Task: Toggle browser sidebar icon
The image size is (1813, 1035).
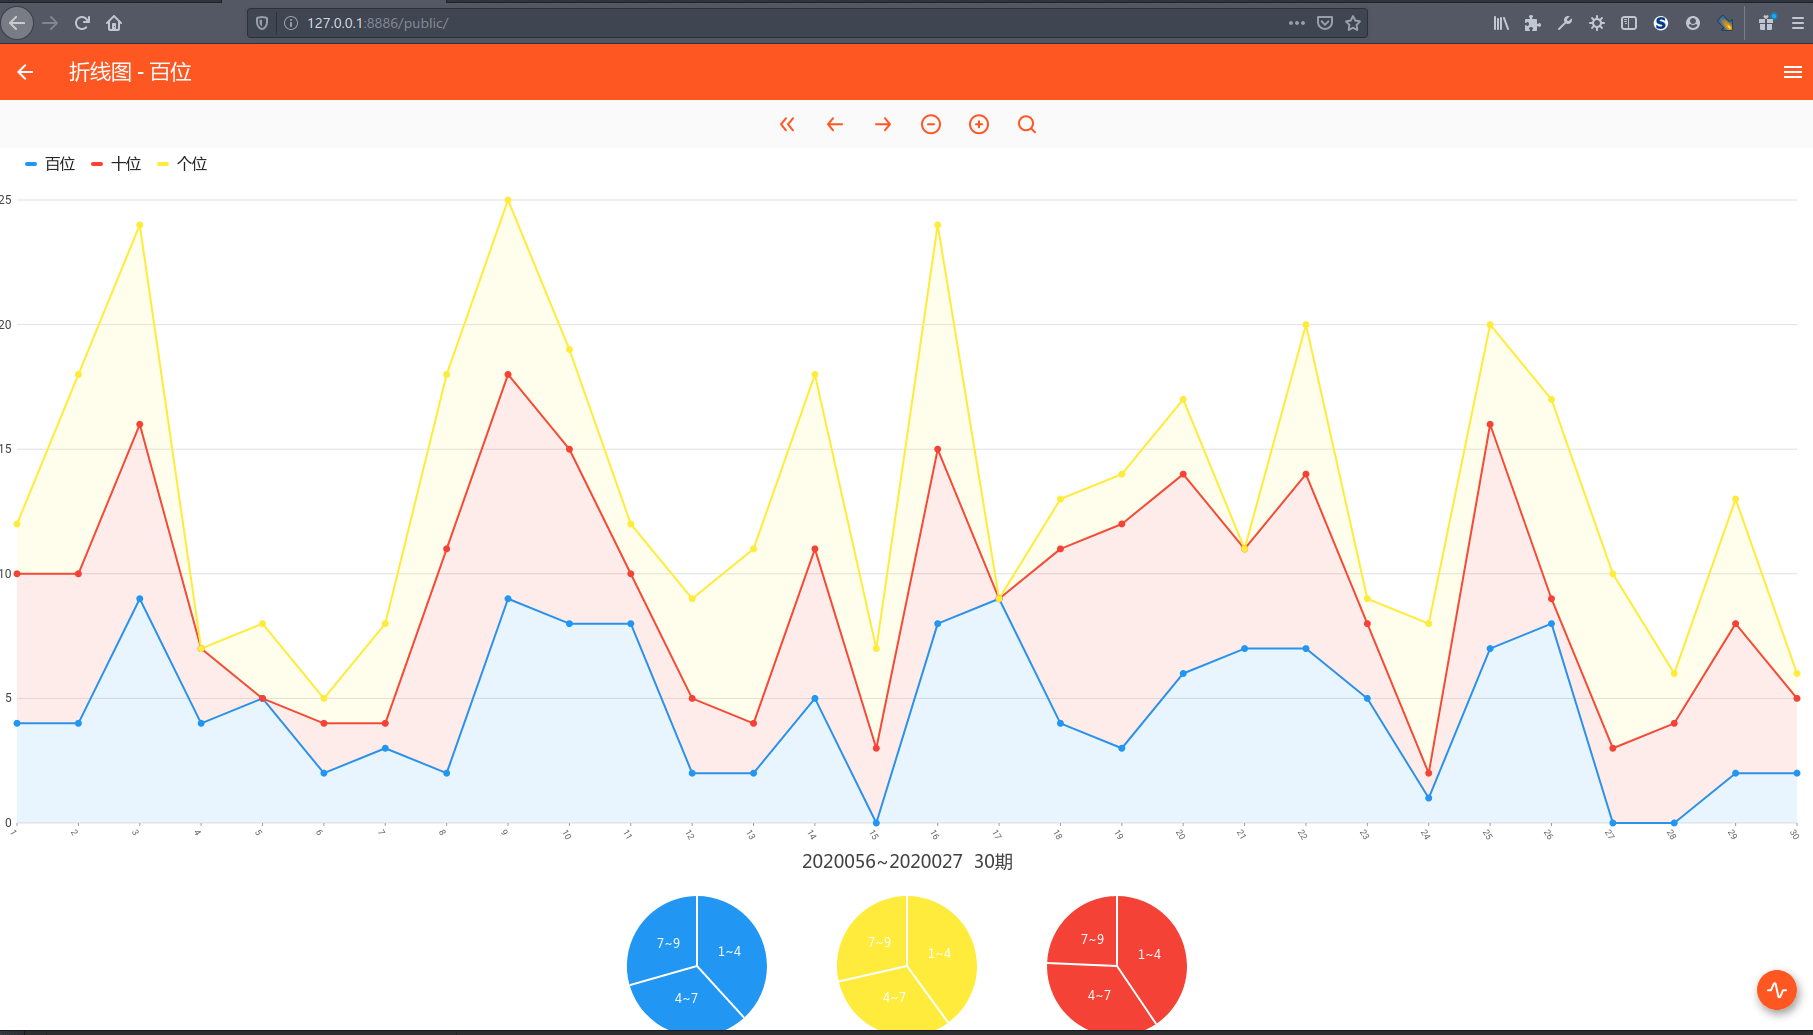Action: pos(1629,23)
